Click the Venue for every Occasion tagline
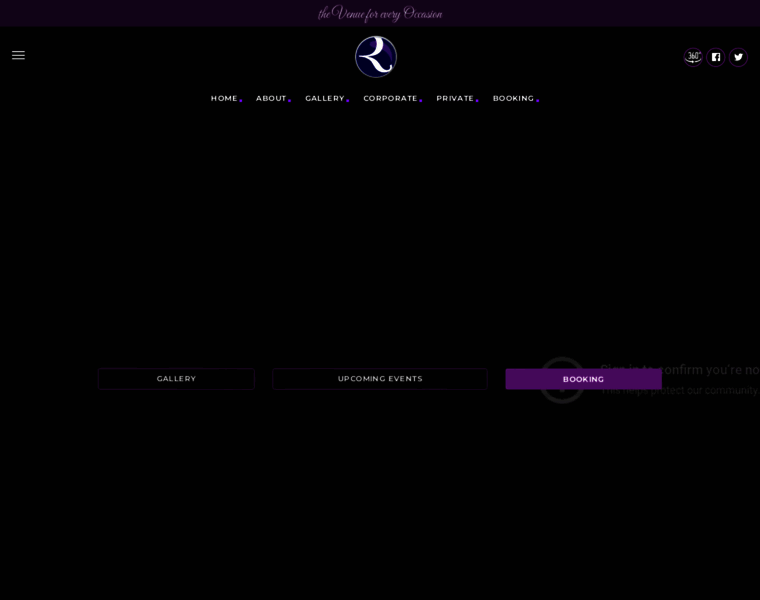Image resolution: width=760 pixels, height=600 pixels. point(380,14)
